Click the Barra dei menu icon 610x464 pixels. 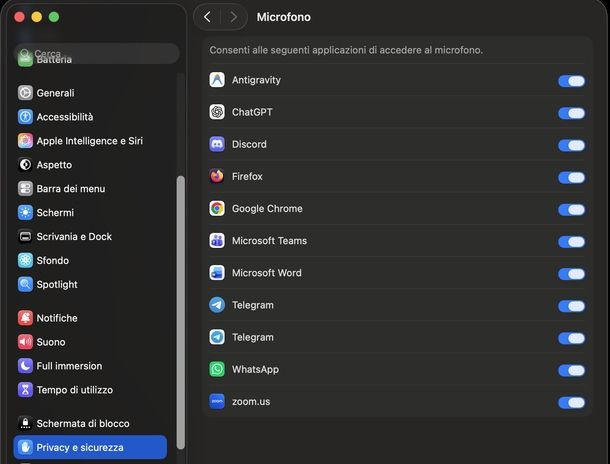[25, 189]
